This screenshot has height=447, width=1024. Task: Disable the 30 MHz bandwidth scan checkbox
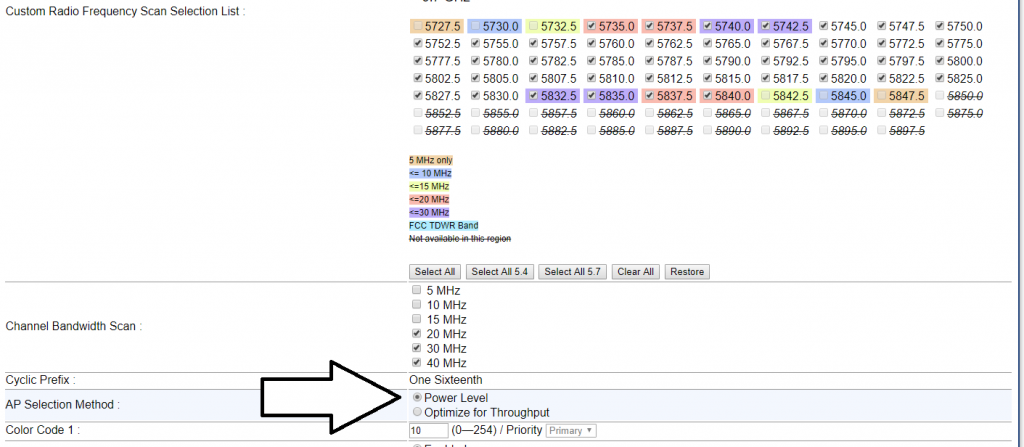click(x=417, y=348)
